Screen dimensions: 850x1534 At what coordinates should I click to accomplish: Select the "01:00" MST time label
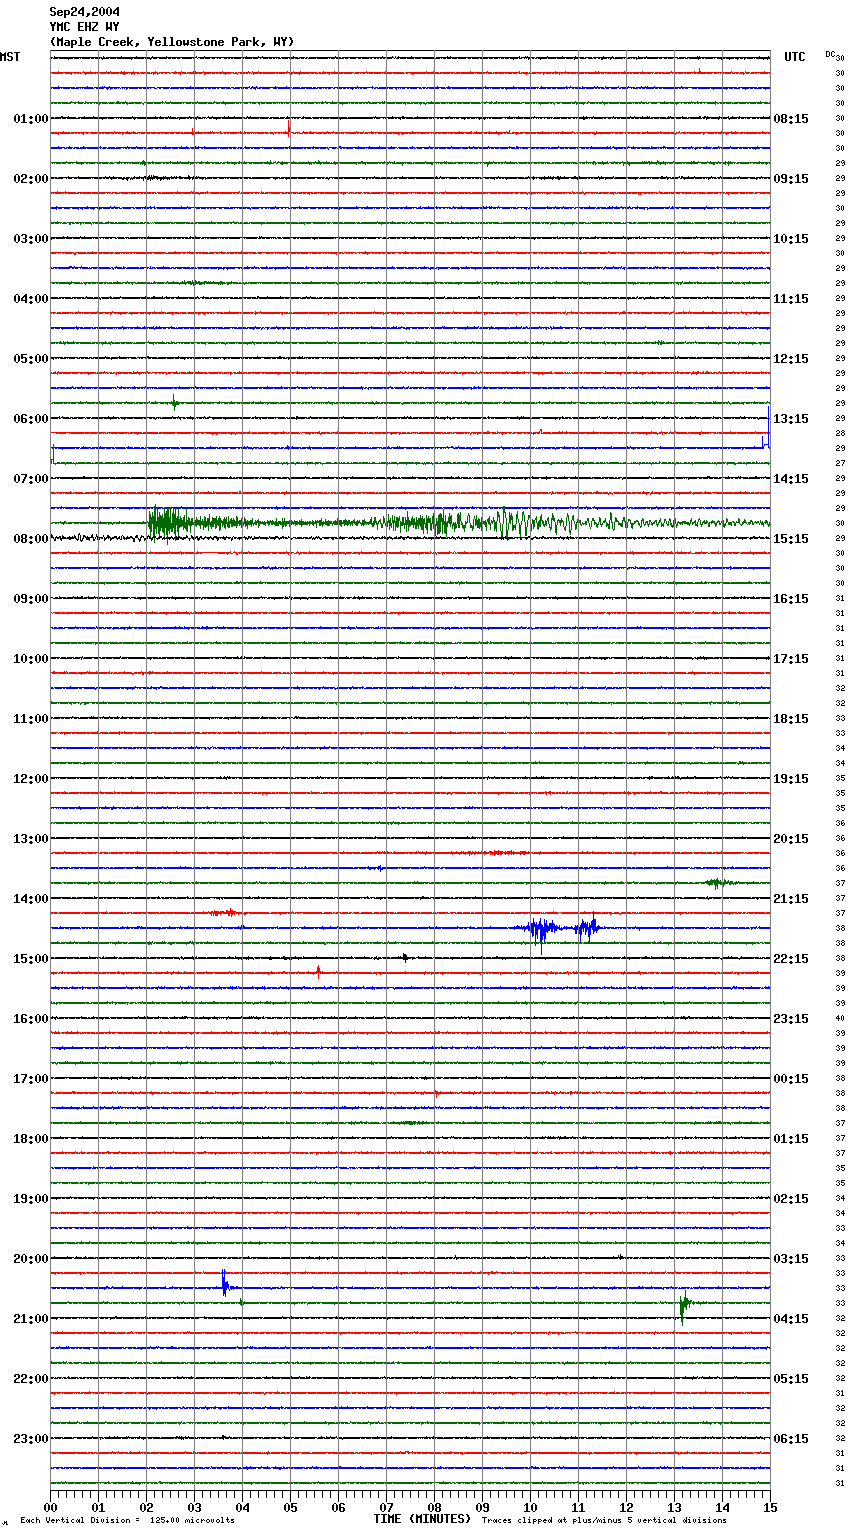click(x=31, y=119)
